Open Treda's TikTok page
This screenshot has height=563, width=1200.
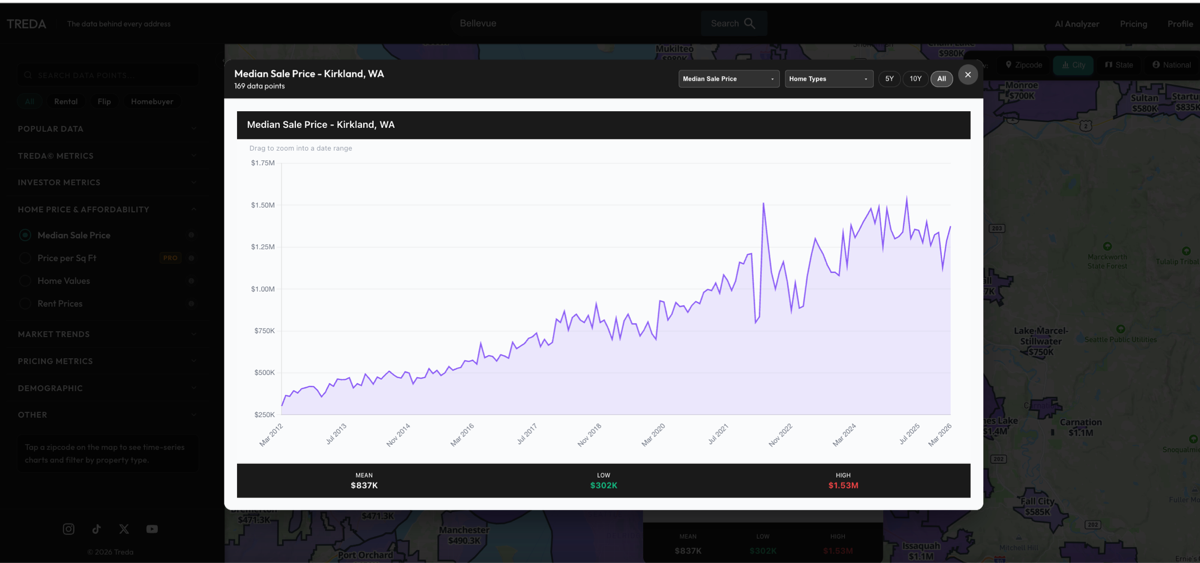point(96,529)
